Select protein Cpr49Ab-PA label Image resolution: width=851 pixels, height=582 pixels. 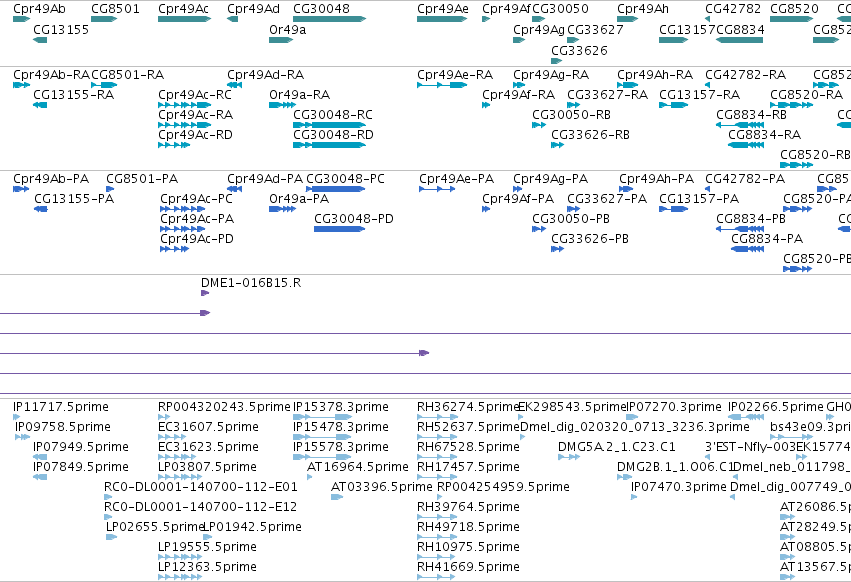click(51, 179)
